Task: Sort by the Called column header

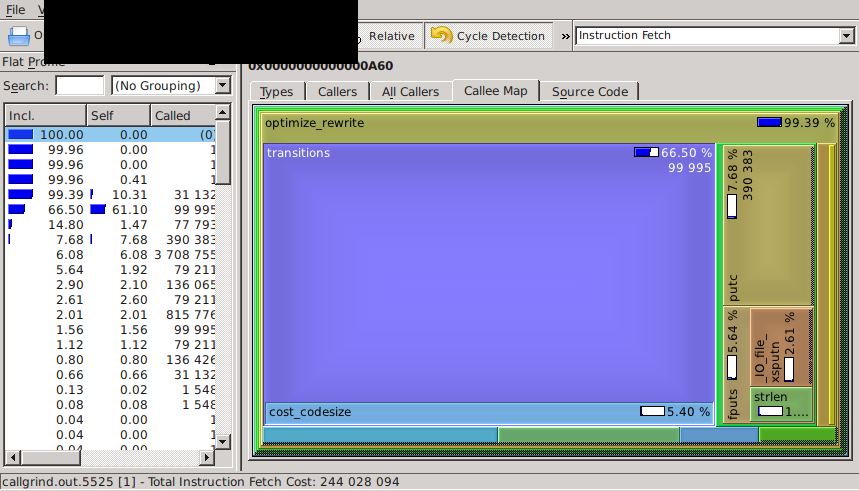Action: [183, 116]
